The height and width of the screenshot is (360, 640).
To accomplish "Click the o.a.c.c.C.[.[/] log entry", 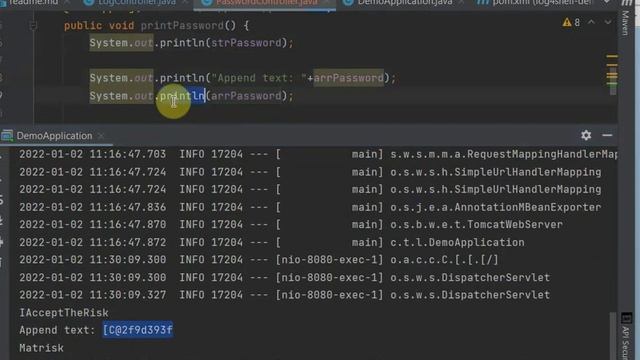I will [x=444, y=260].
